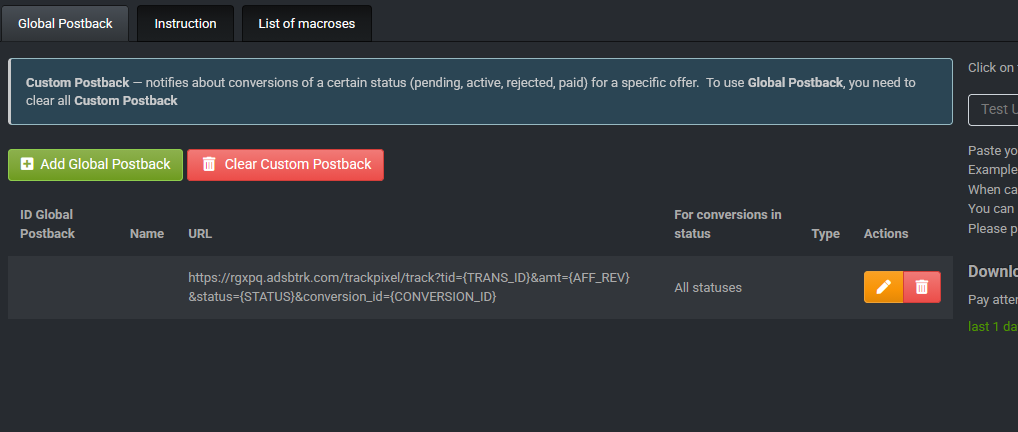The image size is (1018, 432).
Task: Focus the Test URL input field
Action: 993,109
